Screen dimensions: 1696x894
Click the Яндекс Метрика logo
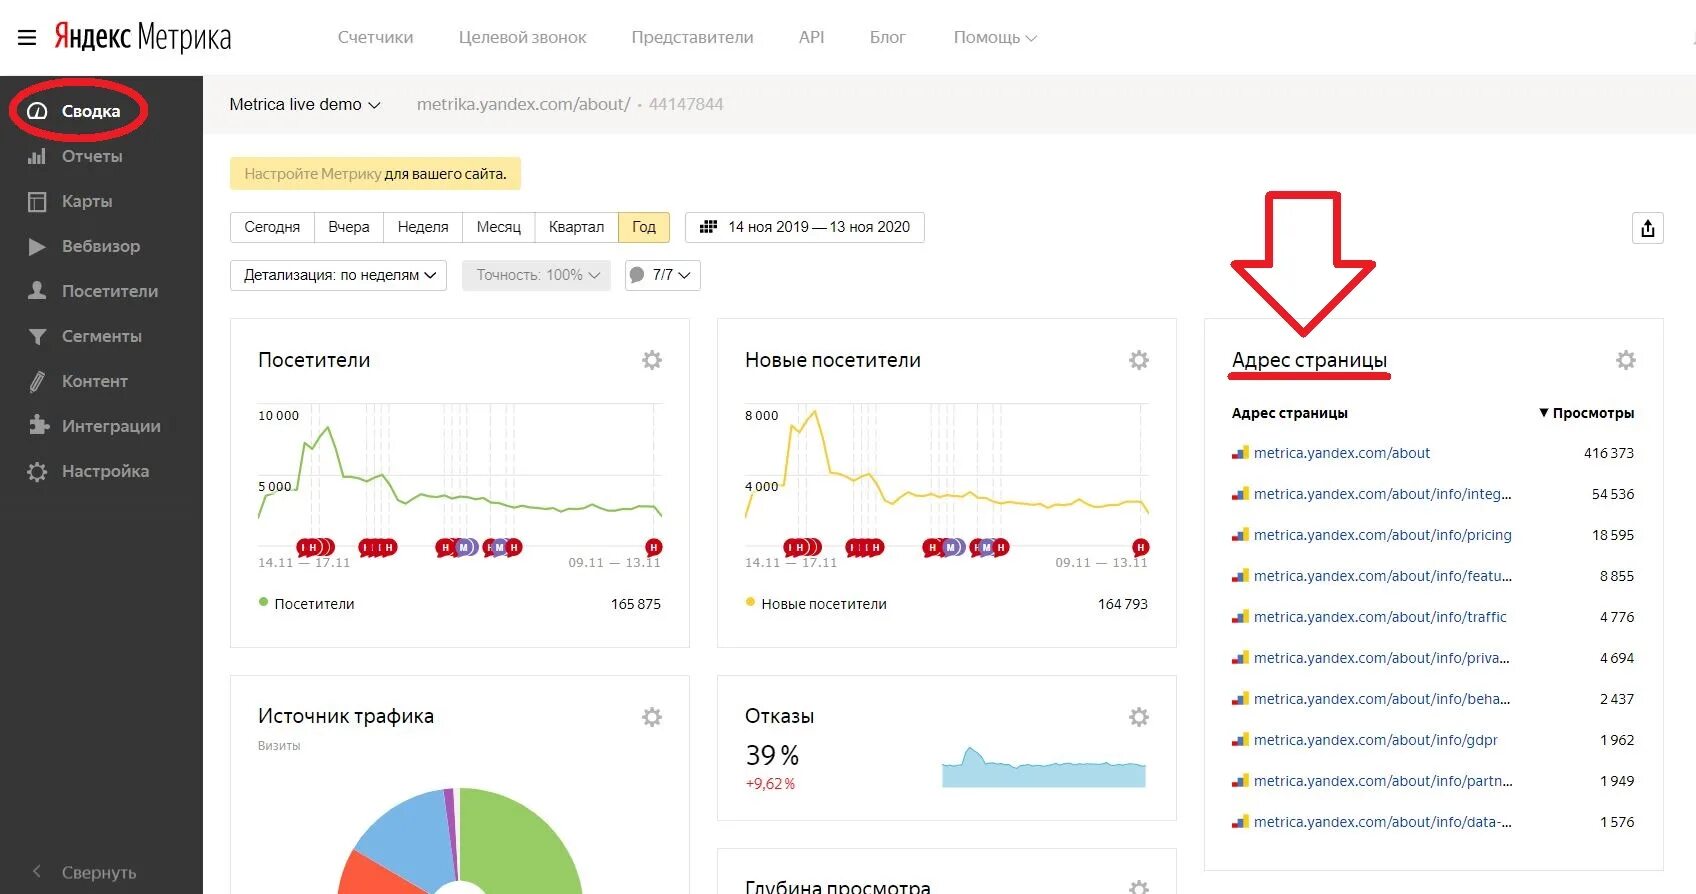tap(142, 37)
